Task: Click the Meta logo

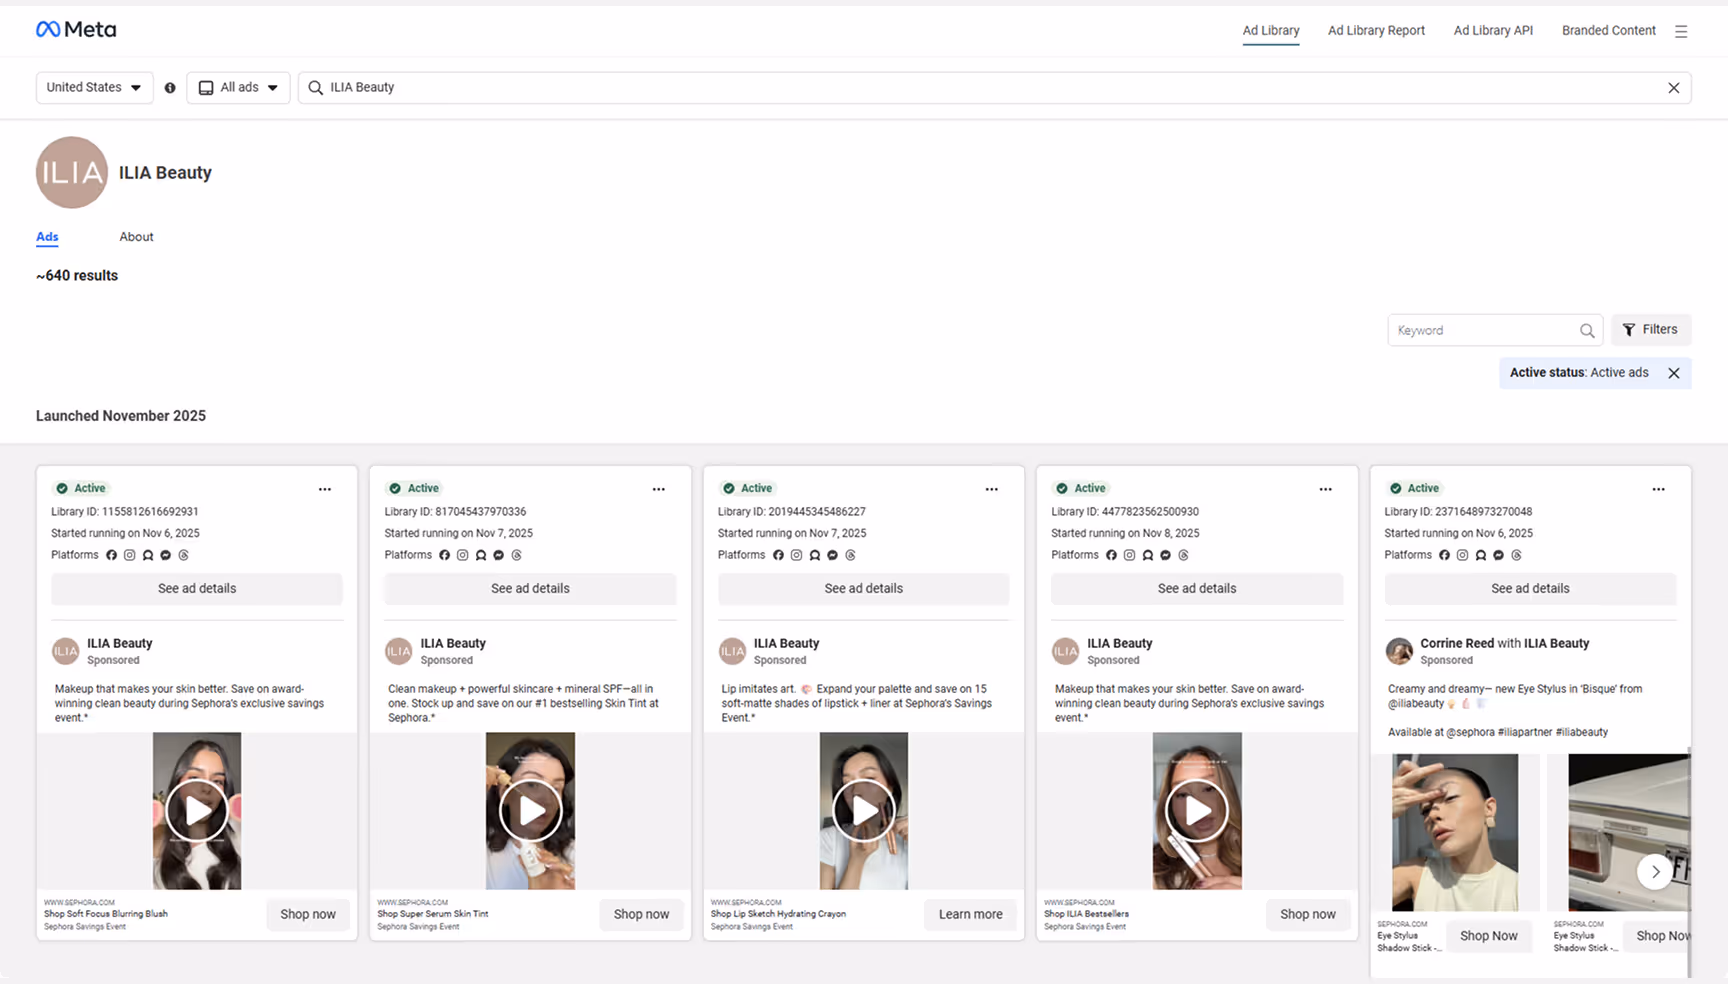Action: (76, 29)
